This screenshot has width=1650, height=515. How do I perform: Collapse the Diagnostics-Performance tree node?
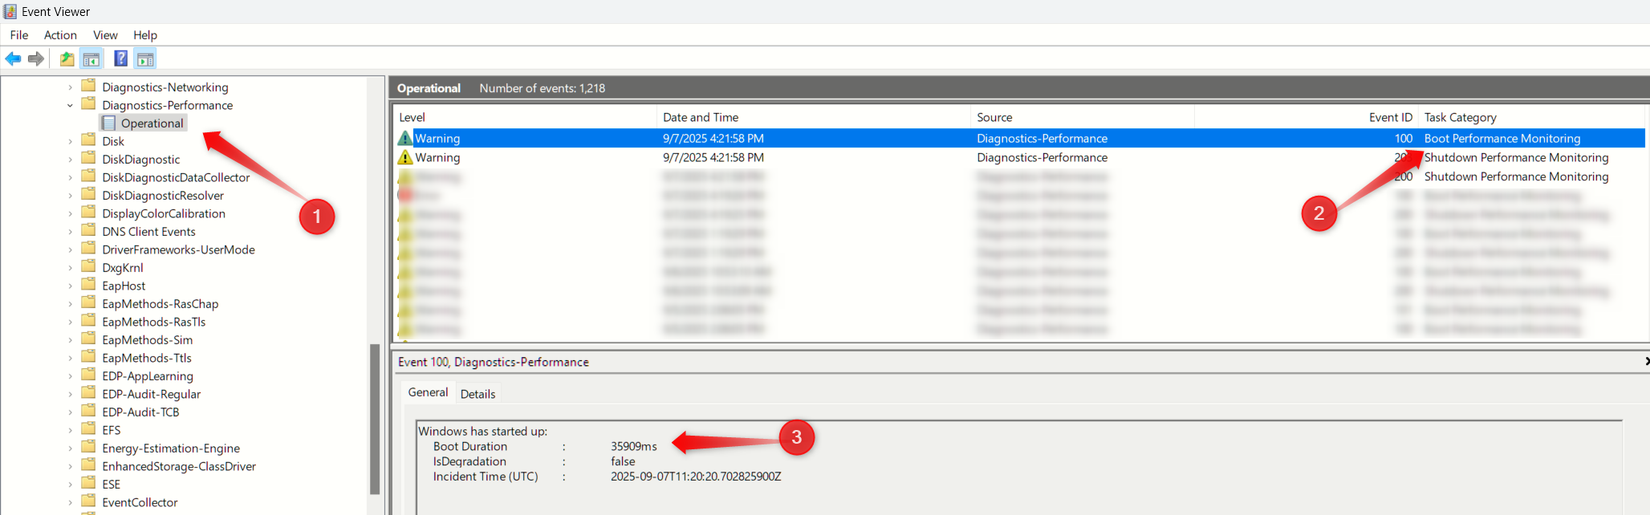pos(70,105)
